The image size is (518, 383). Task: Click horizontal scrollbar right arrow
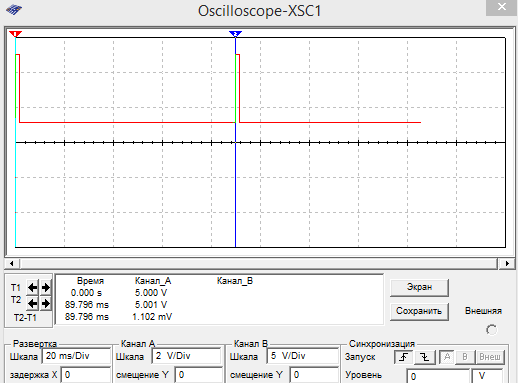(507, 264)
